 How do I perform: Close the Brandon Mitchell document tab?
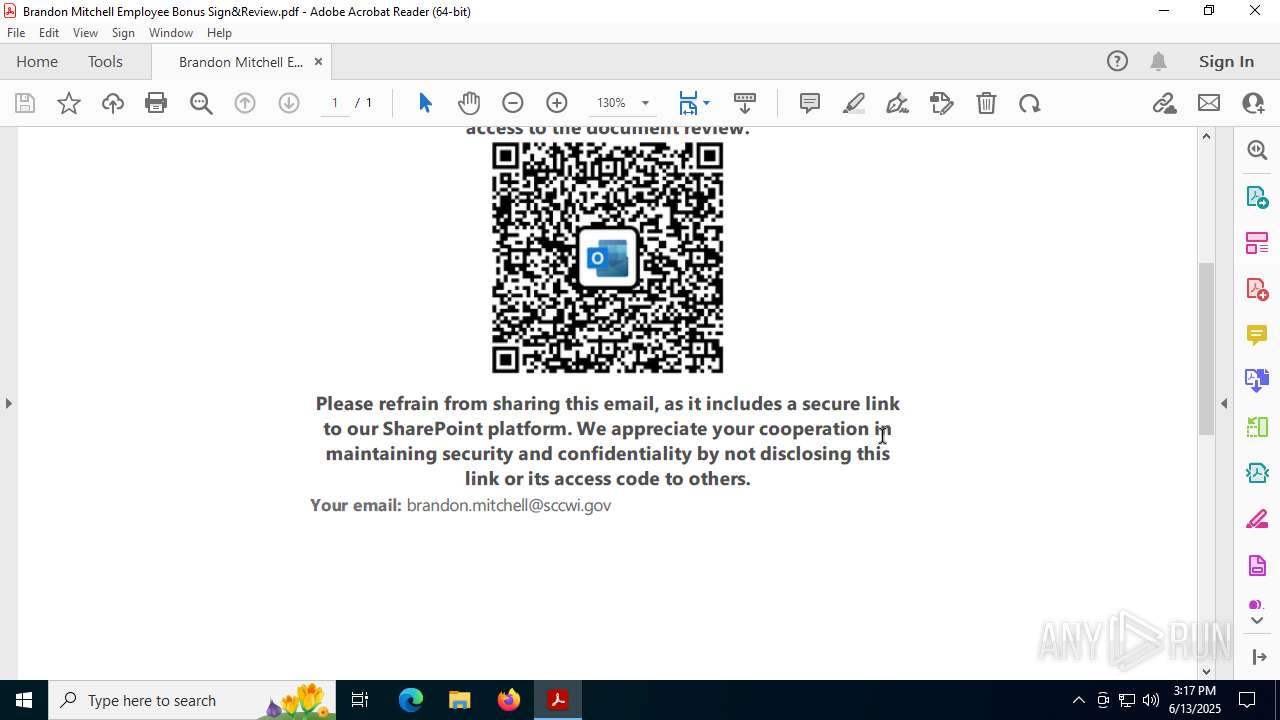pos(318,62)
